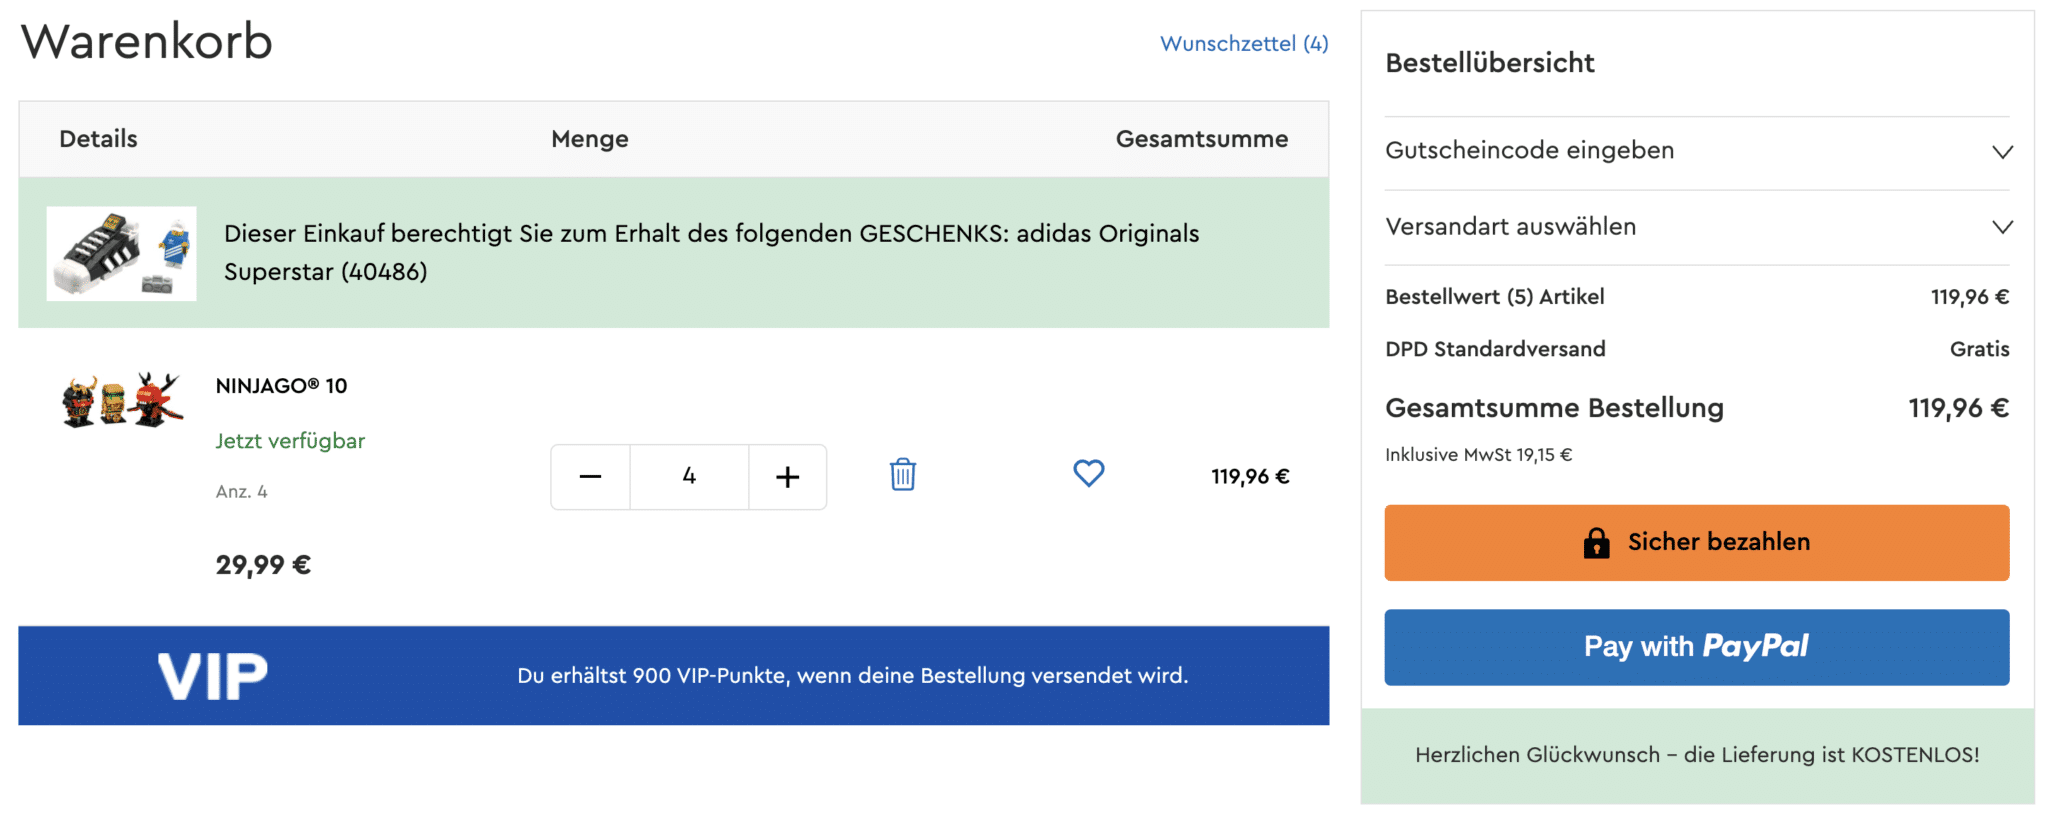Select the NINJAGO® 10 product name
The width and height of the screenshot is (2048, 820).
pos(281,386)
